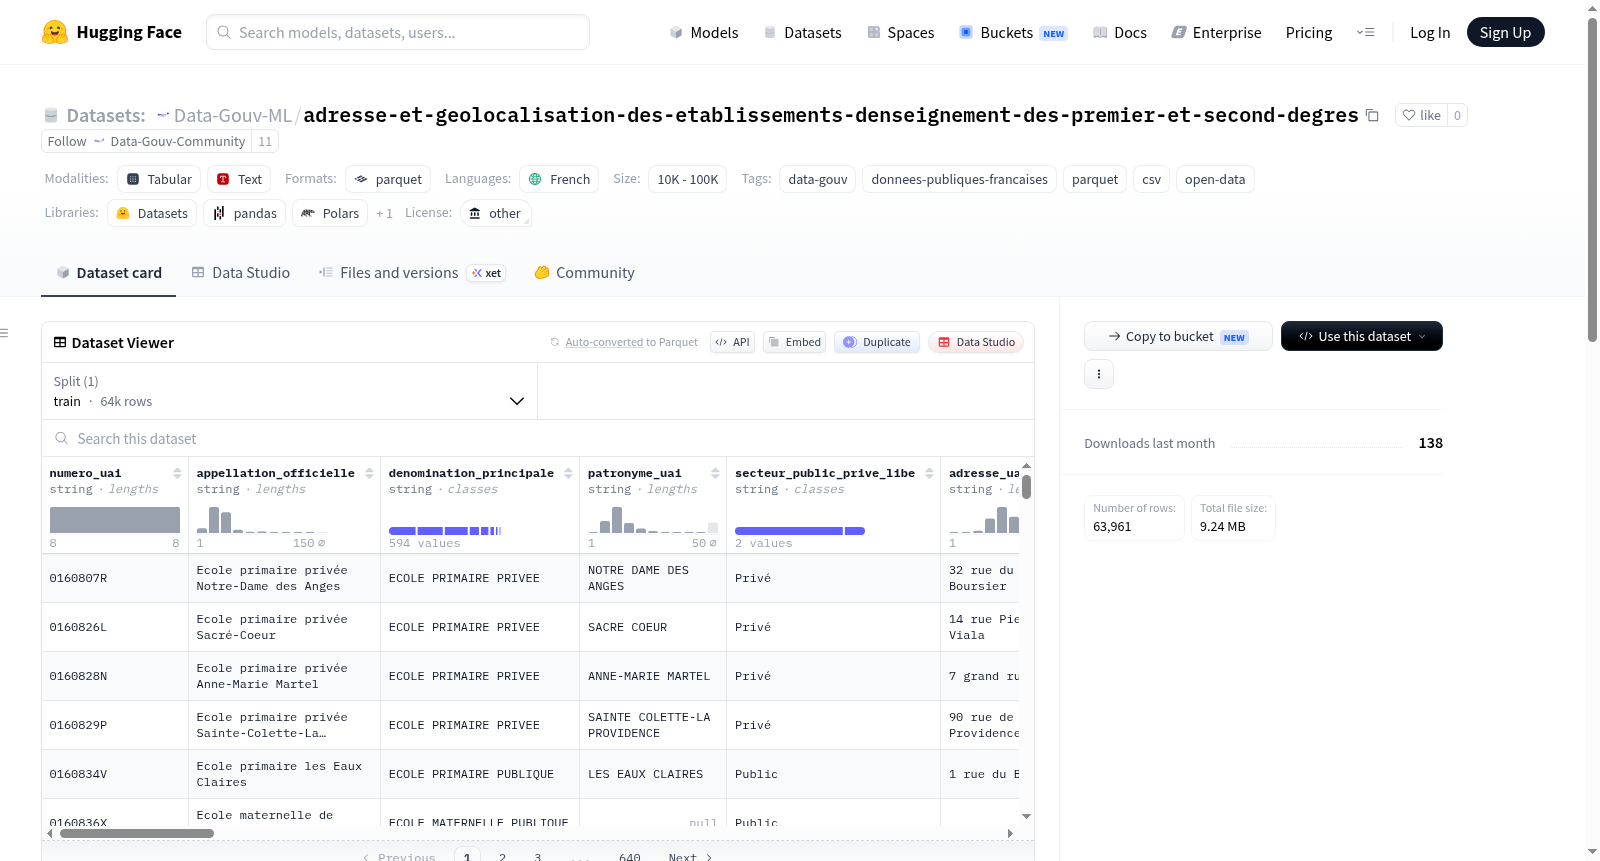
Task: Click the pandas library tag
Action: tap(245, 213)
